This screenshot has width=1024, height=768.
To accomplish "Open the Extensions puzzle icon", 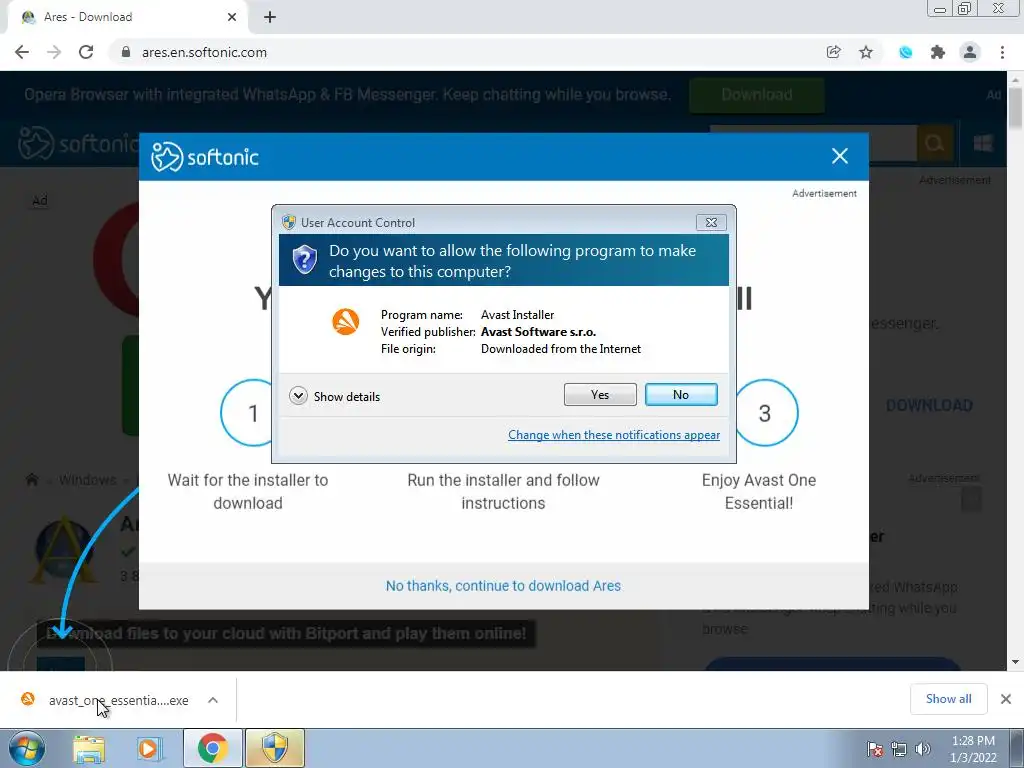I will point(938,52).
